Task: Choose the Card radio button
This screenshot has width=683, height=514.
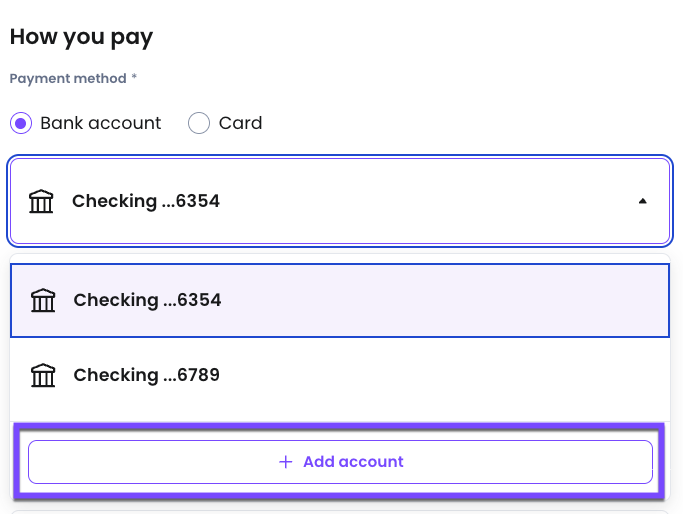Action: click(x=199, y=123)
